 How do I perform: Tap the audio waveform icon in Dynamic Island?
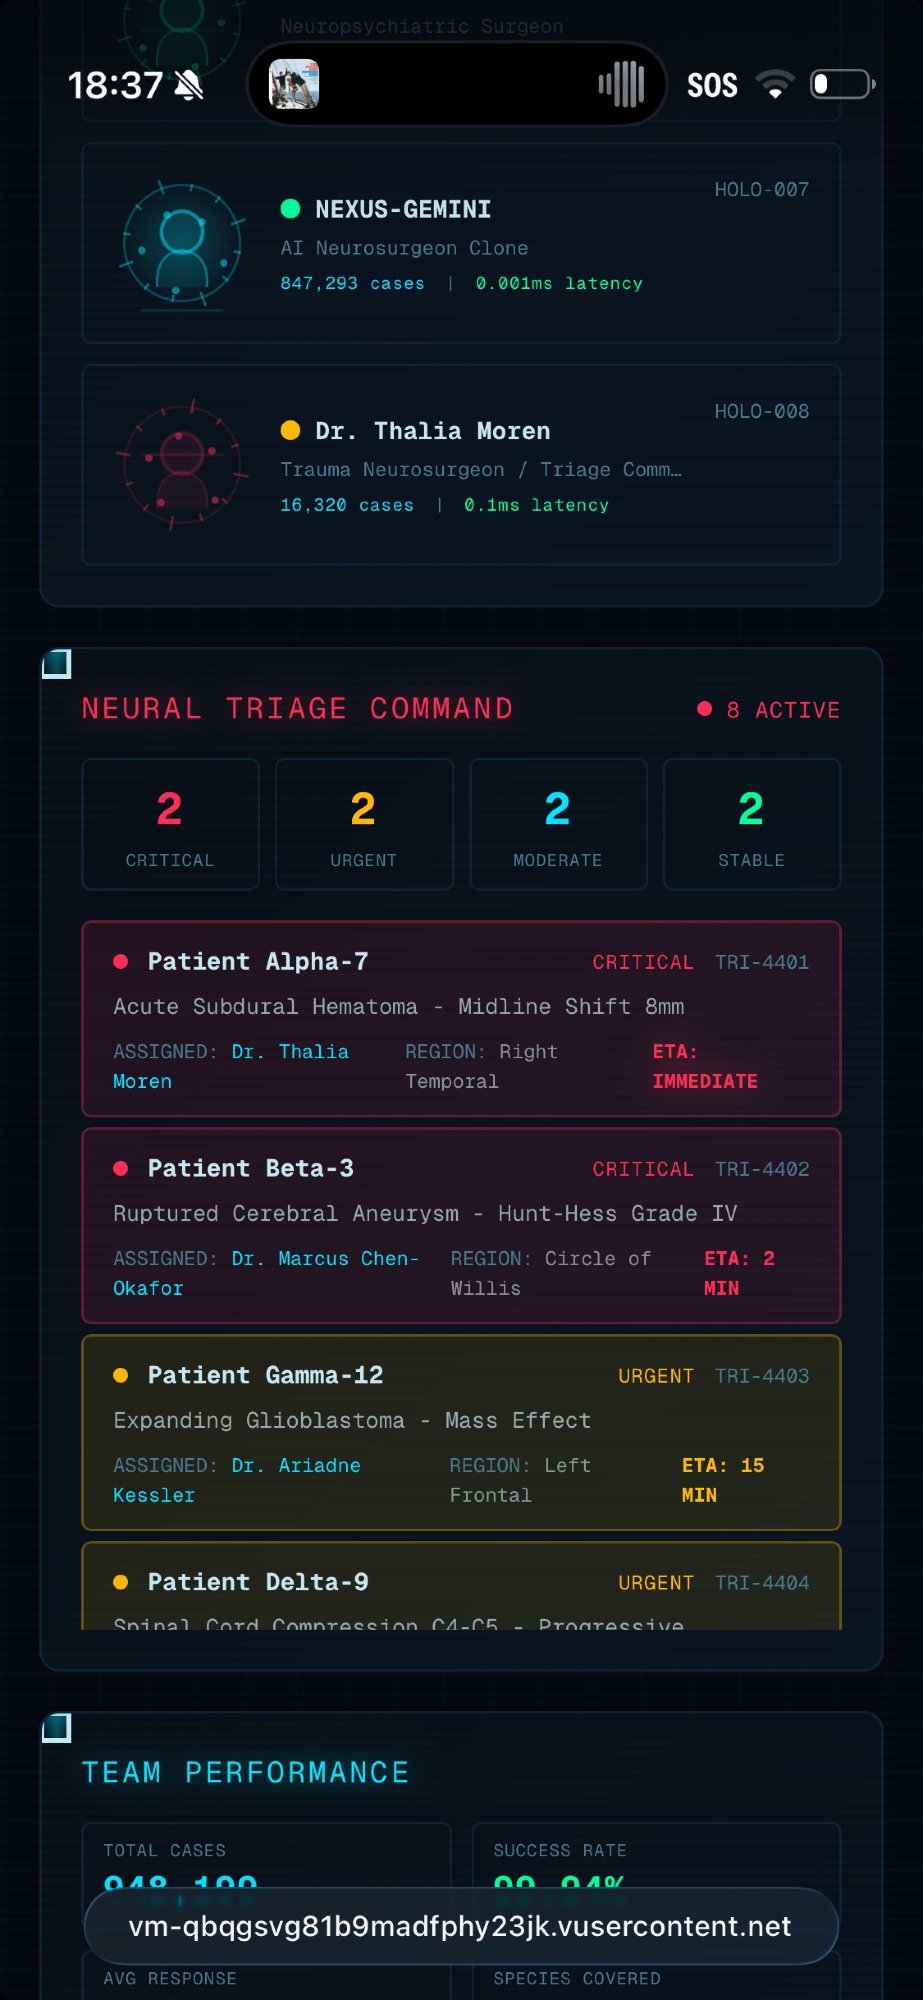point(621,85)
